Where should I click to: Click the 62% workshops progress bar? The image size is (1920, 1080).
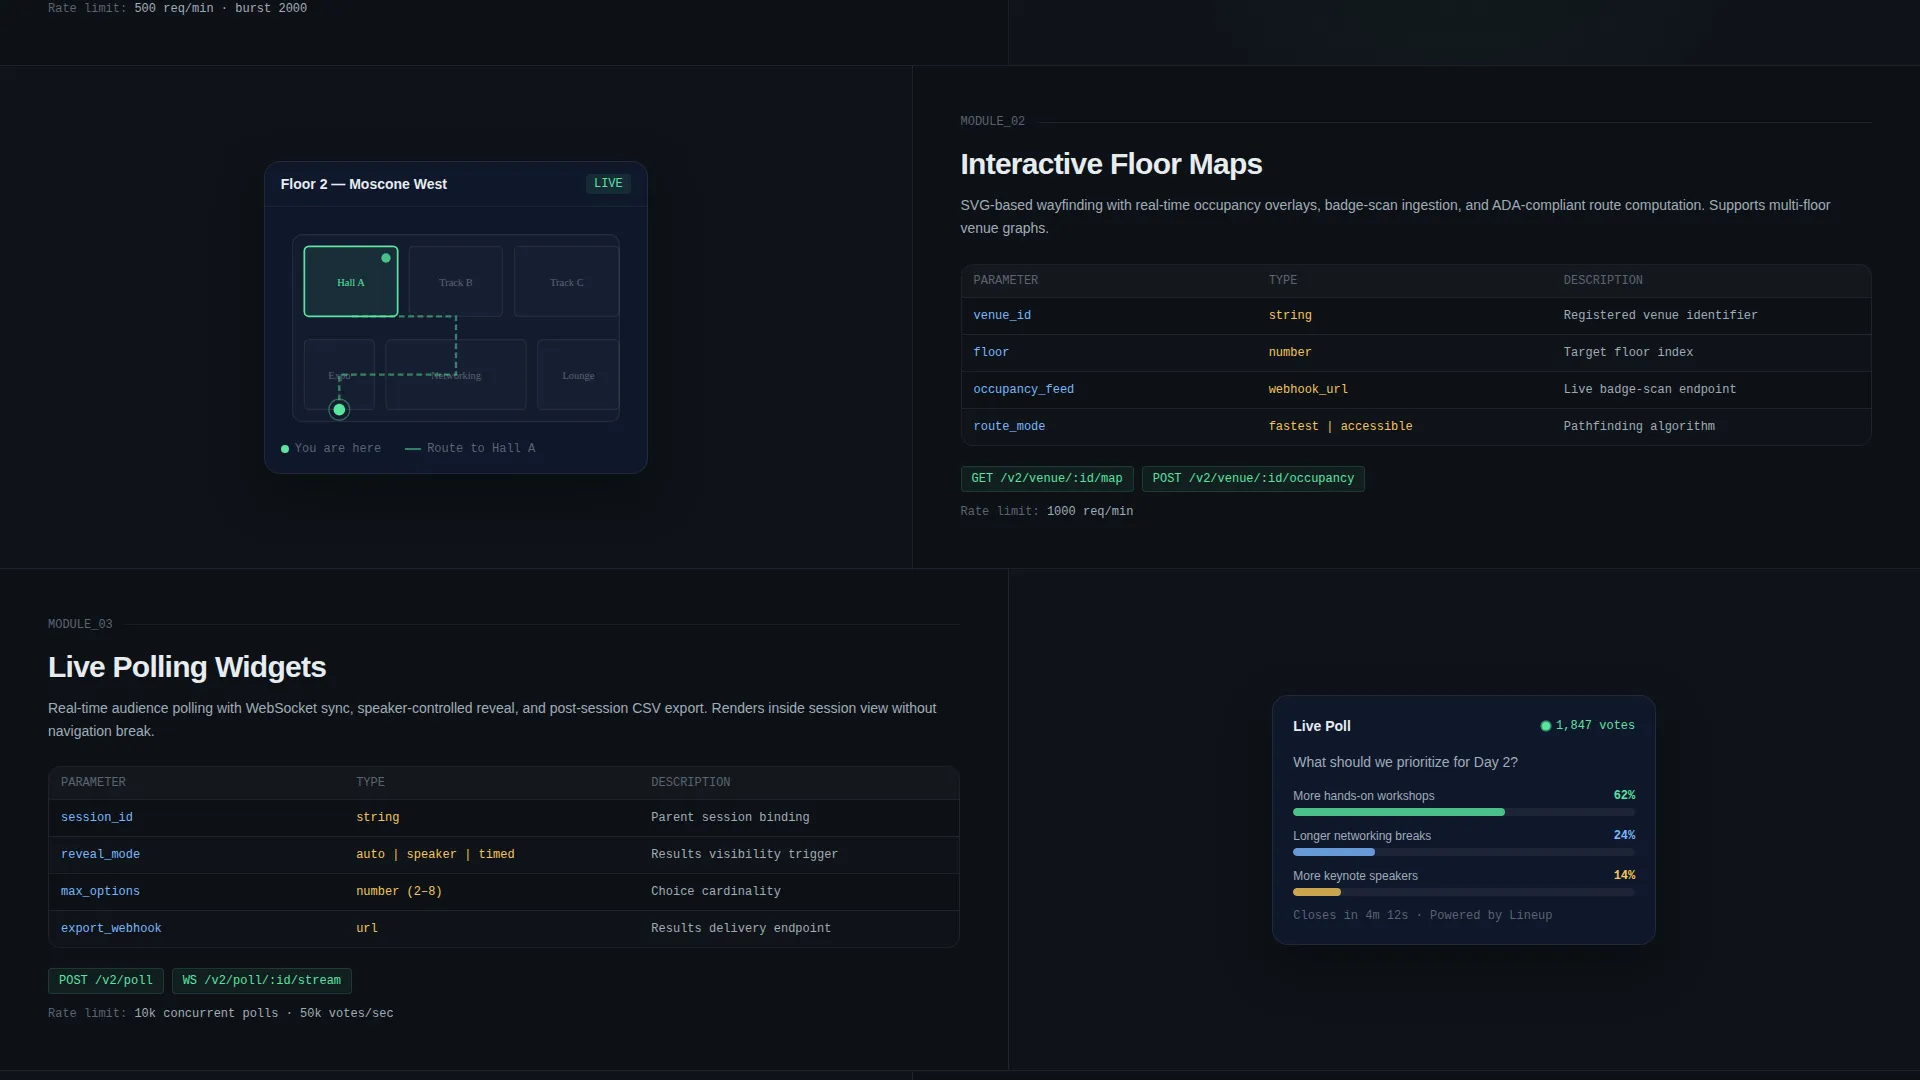click(x=1464, y=812)
